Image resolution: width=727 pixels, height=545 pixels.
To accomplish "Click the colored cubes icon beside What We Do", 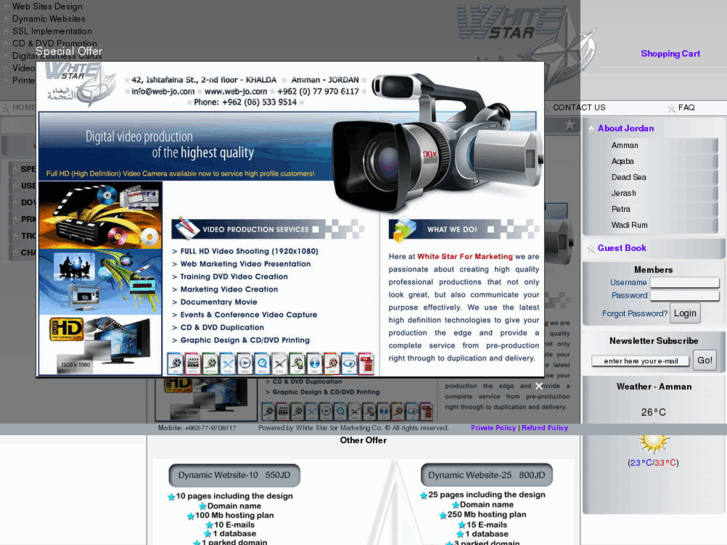I will (404, 229).
